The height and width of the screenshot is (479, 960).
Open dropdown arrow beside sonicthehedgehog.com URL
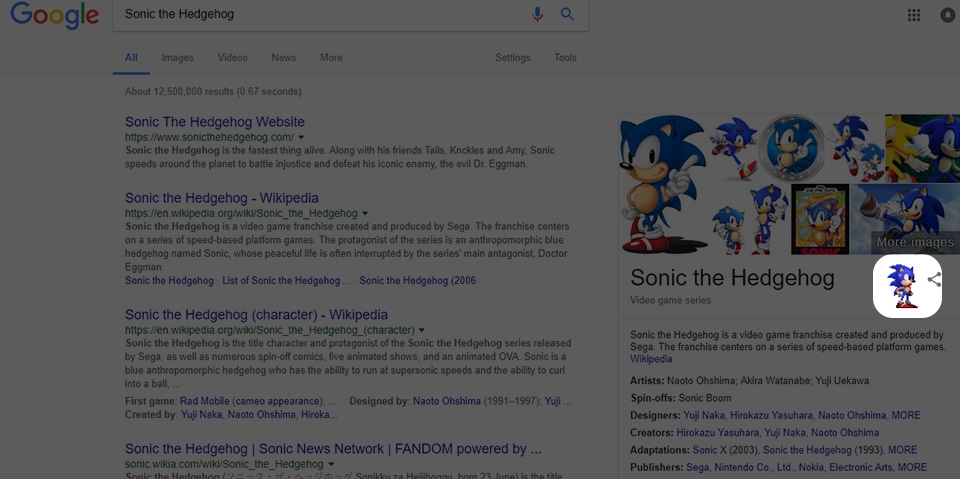click(x=301, y=137)
